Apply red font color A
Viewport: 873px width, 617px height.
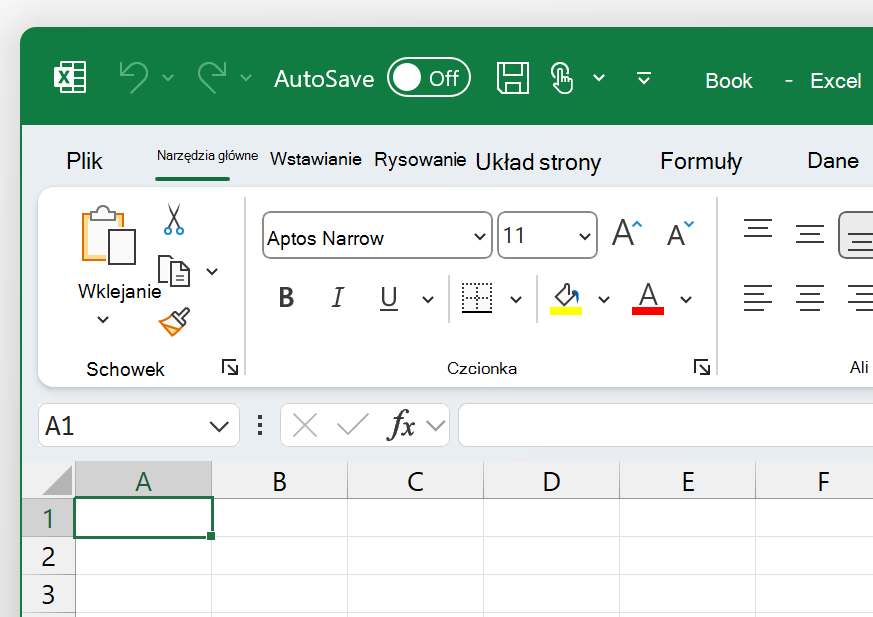point(648,298)
